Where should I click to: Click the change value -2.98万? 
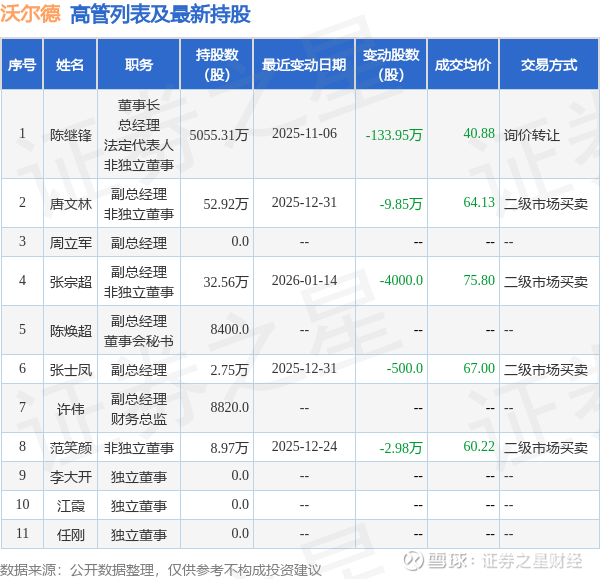pyautogui.click(x=401, y=448)
